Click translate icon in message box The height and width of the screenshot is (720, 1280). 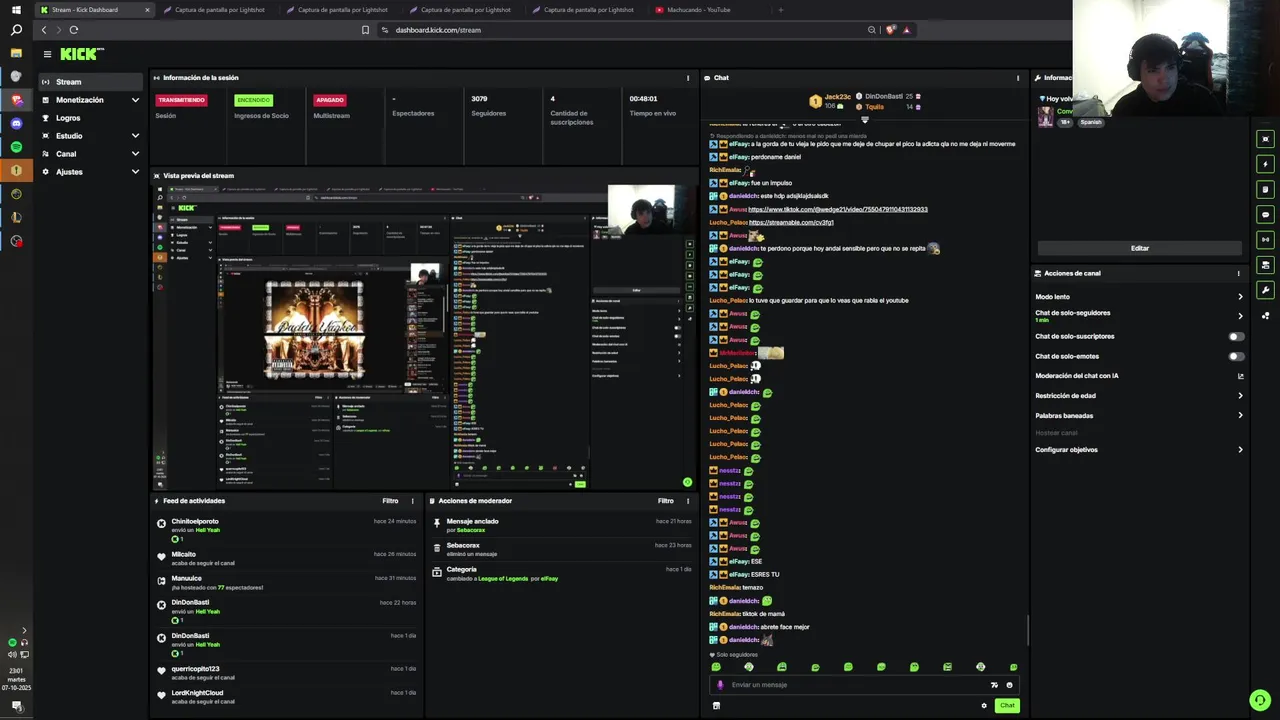pos(994,685)
